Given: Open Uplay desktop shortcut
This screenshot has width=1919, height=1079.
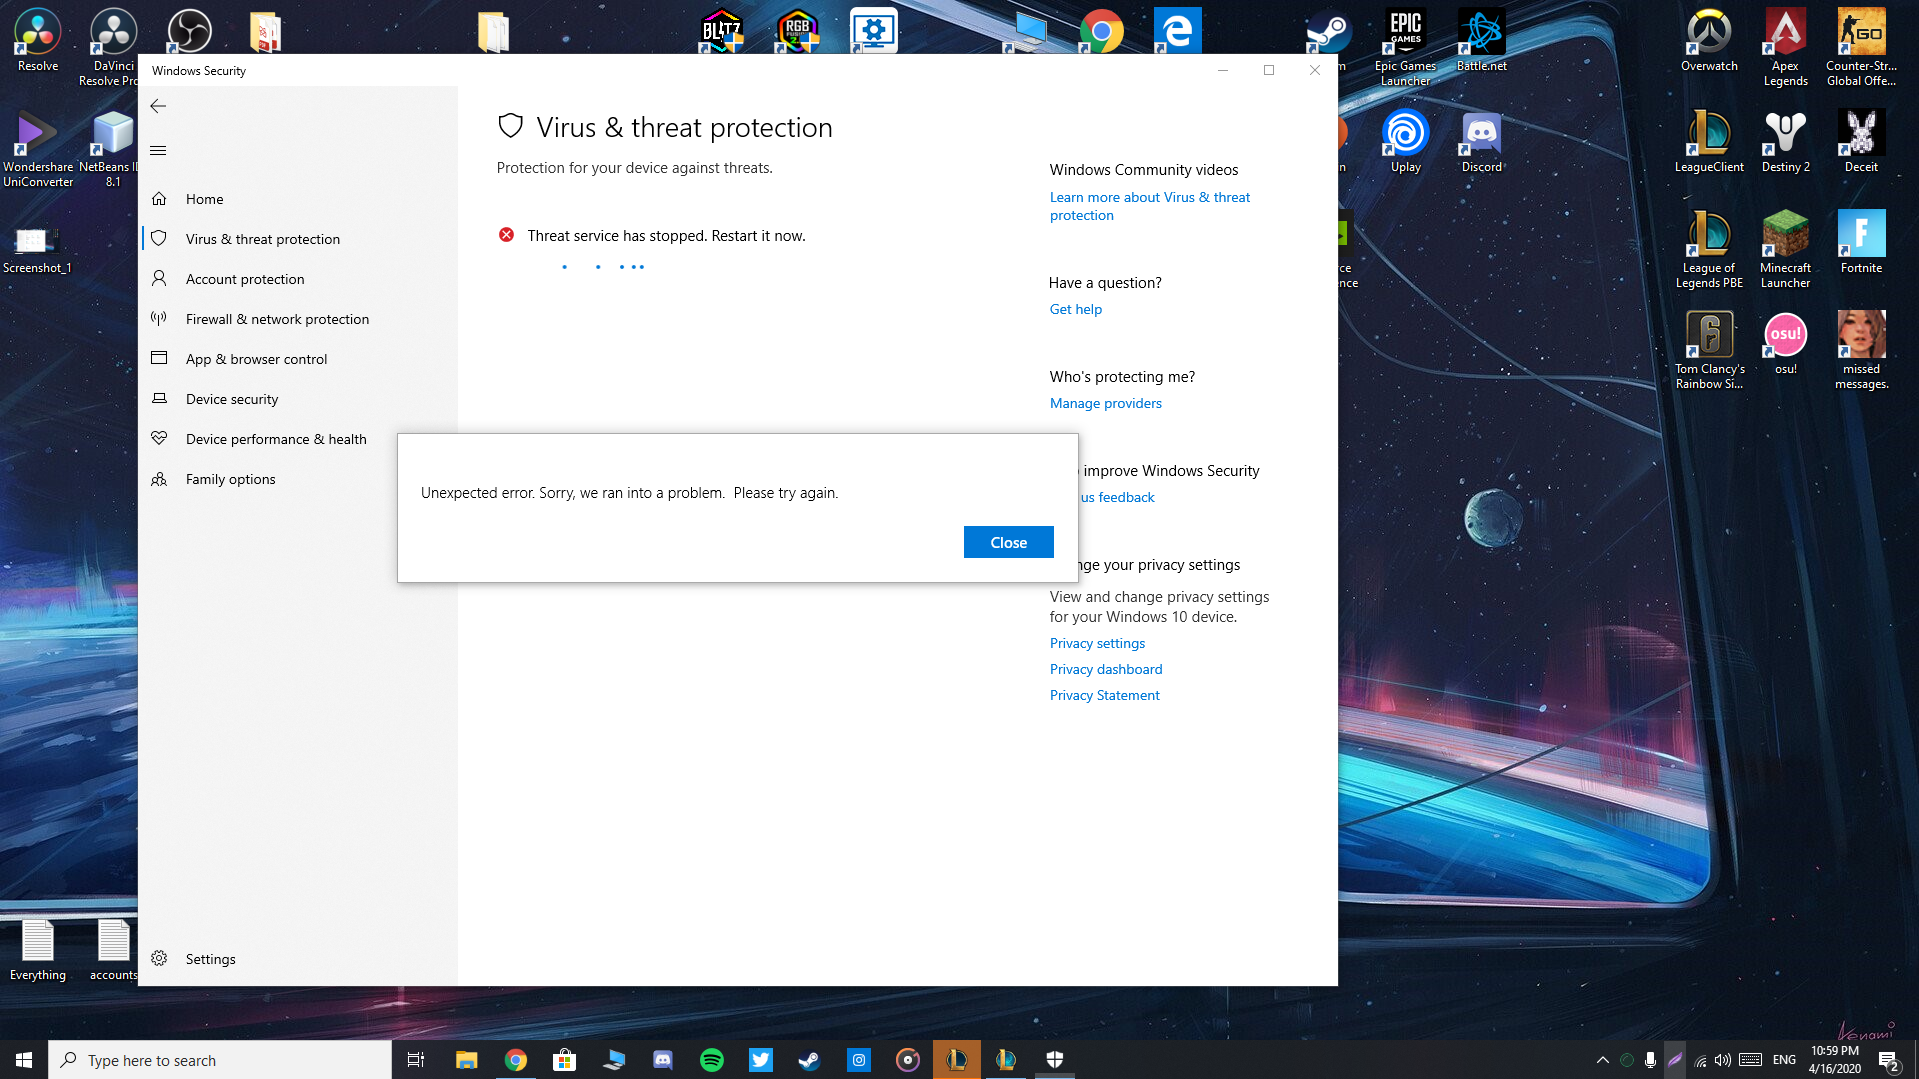Looking at the screenshot, I should (x=1405, y=142).
